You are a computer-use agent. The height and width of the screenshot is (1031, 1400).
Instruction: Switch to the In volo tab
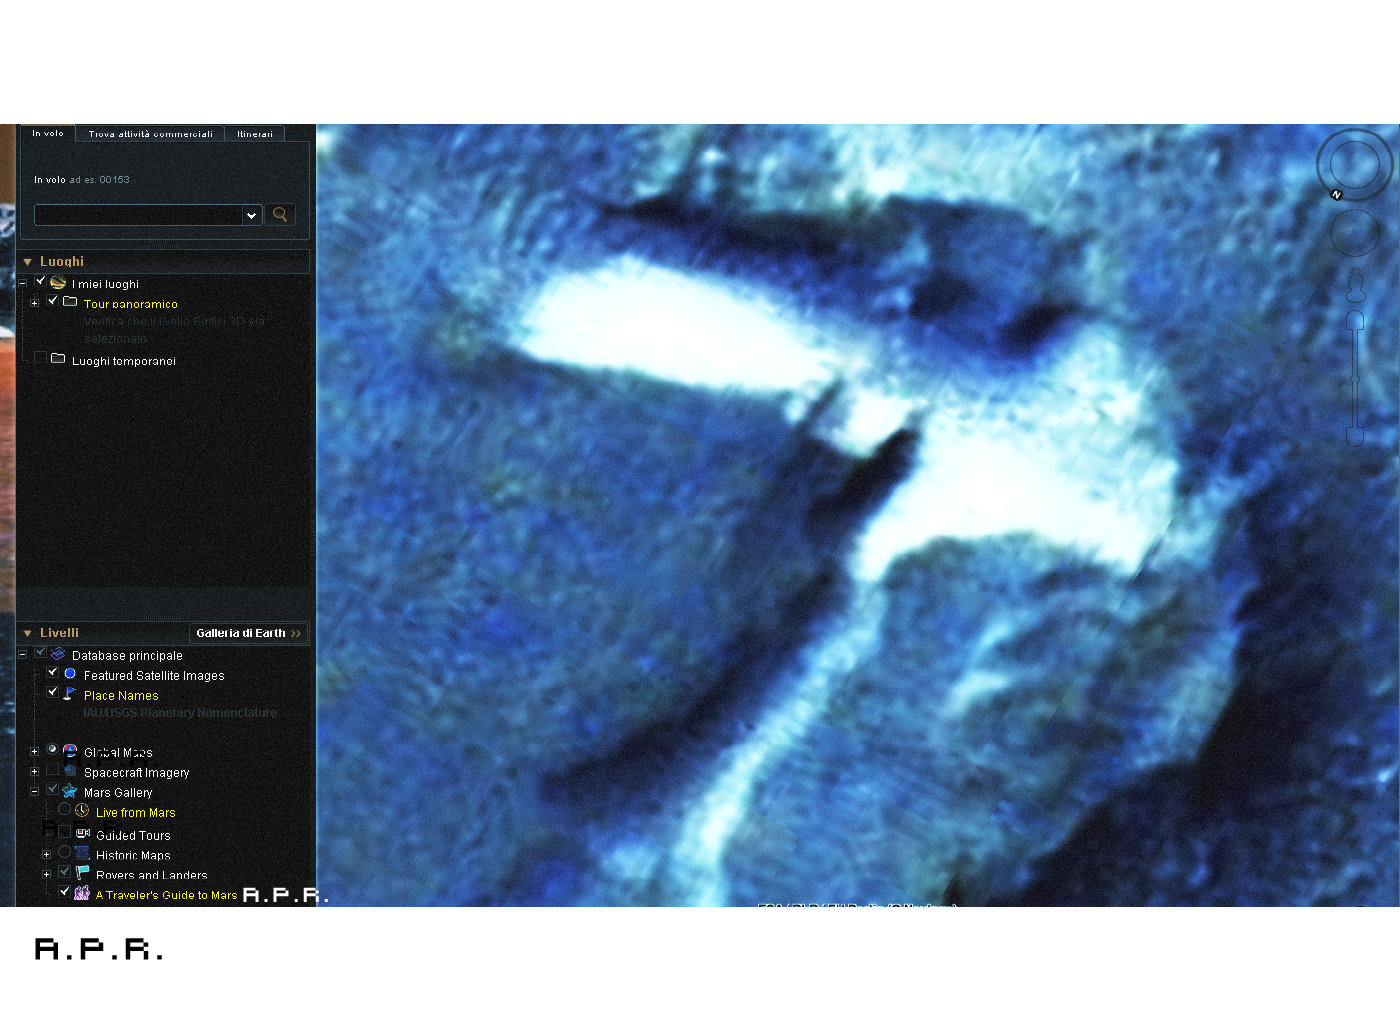pyautogui.click(x=48, y=133)
